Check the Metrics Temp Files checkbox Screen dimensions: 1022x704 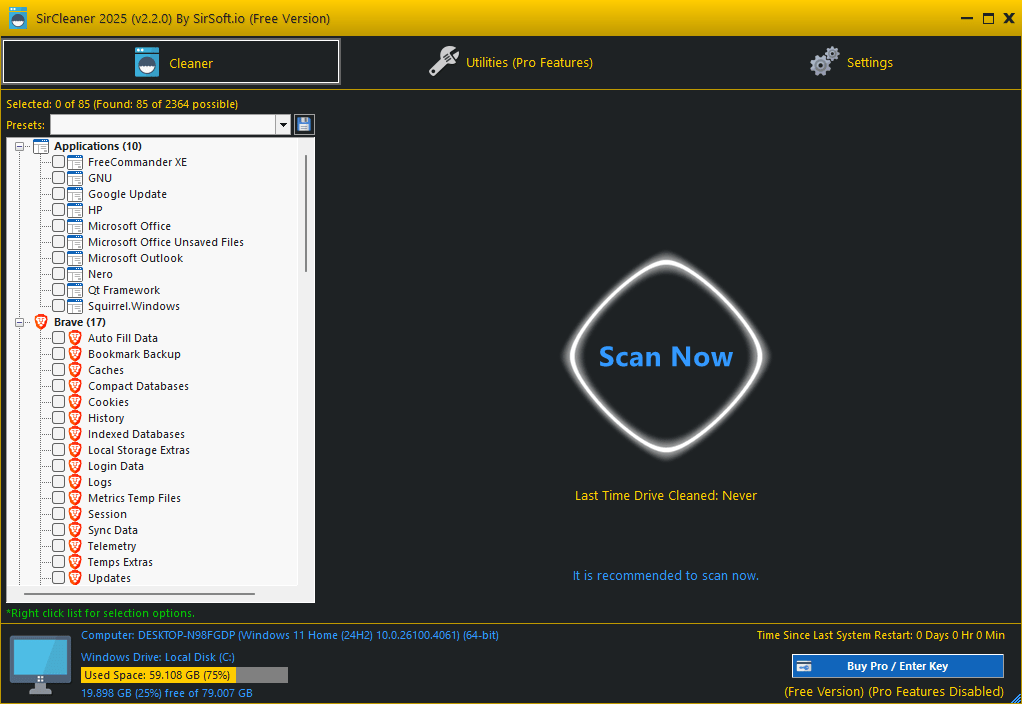point(59,497)
